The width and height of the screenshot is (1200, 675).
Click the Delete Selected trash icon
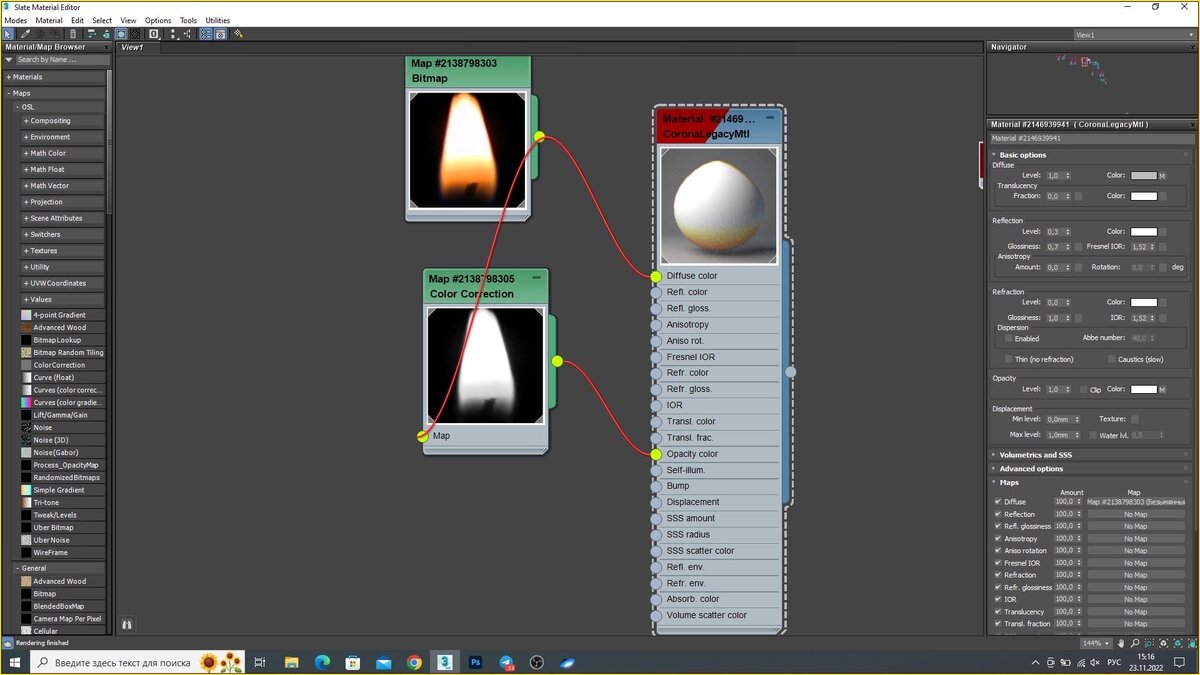tap(73, 33)
